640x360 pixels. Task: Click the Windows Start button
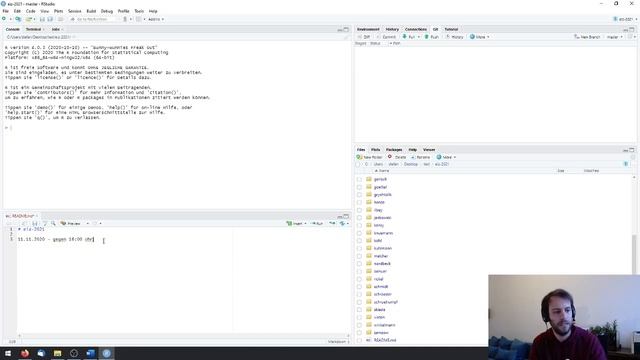[8, 353]
